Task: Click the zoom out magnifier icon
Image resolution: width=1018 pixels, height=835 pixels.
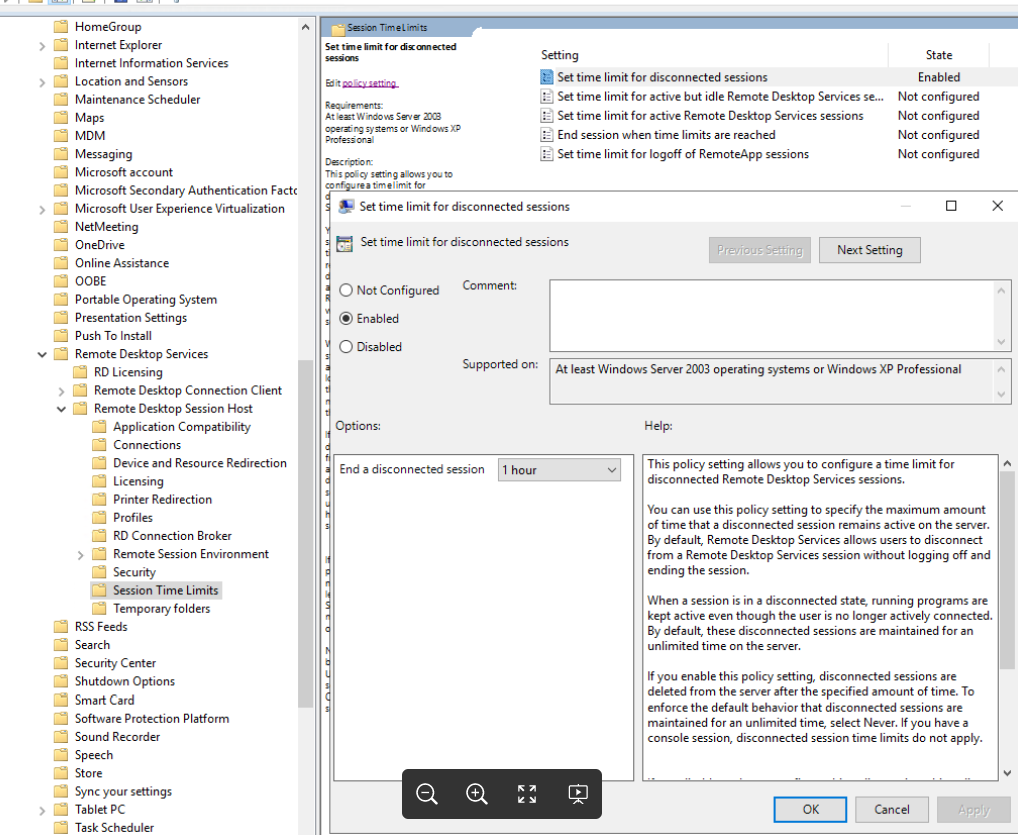Action: pyautogui.click(x=427, y=793)
